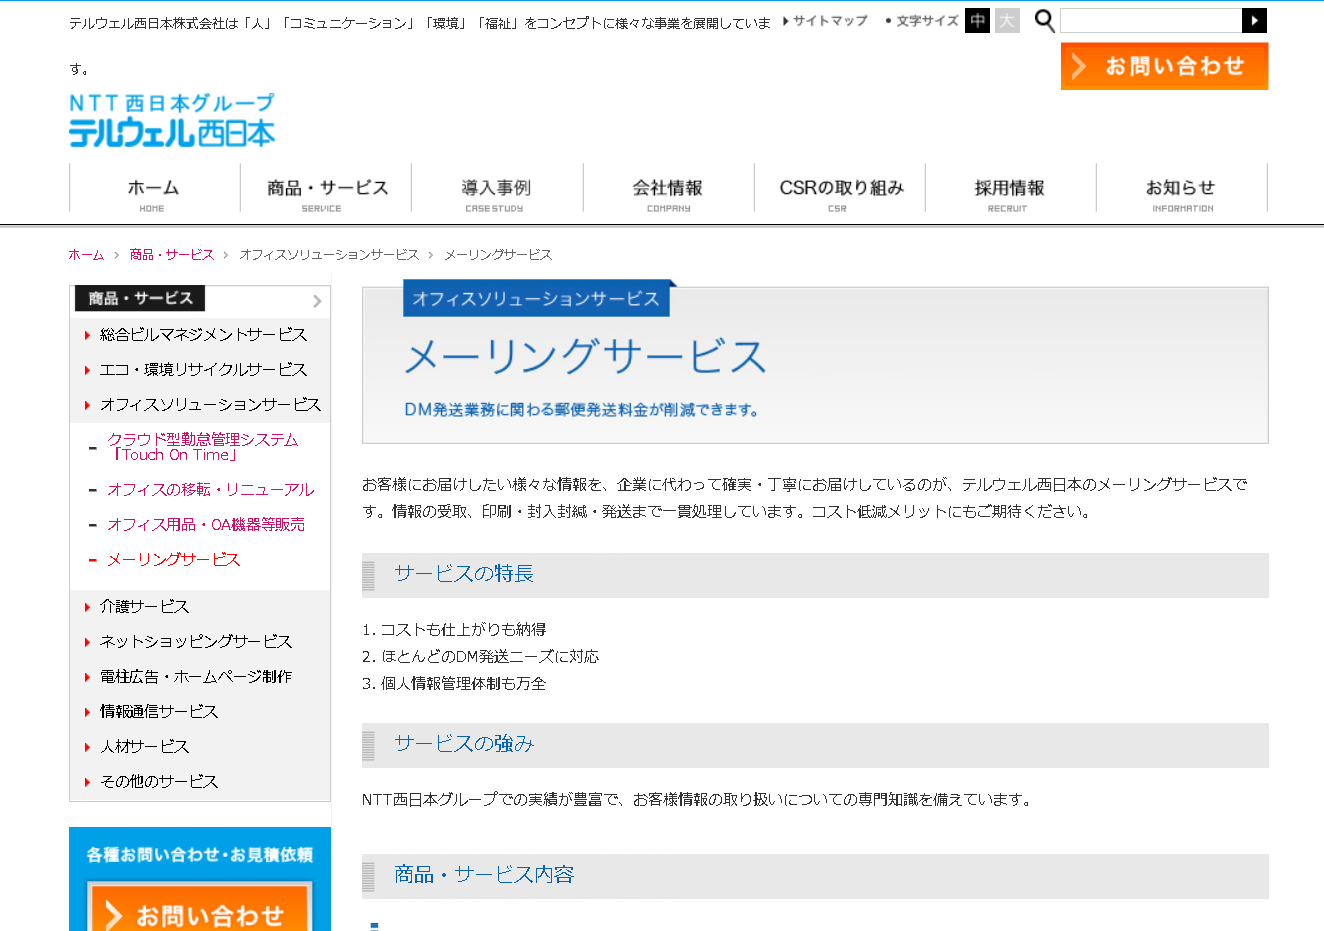Image resolution: width=1324 pixels, height=931 pixels.
Task: Click the メーリングサービス page title
Action: tap(586, 357)
